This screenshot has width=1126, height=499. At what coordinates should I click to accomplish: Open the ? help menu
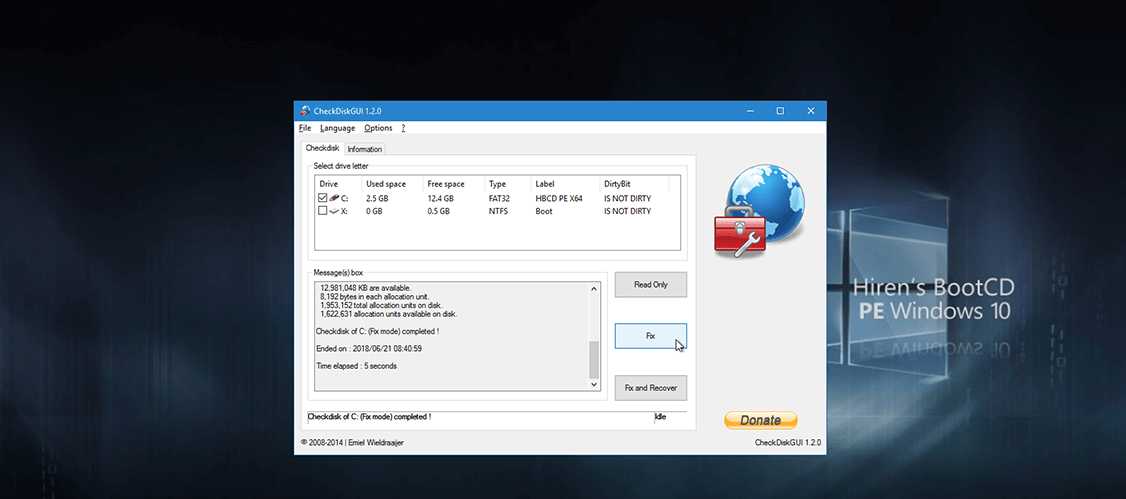tap(404, 128)
